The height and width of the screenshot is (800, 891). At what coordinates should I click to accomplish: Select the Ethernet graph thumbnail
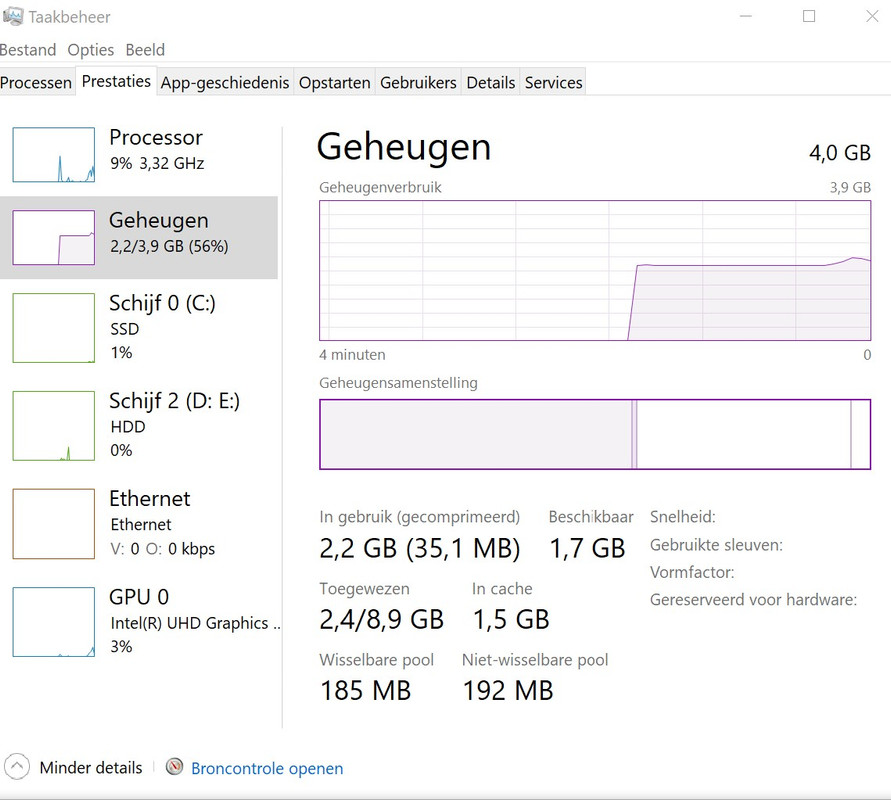54,523
